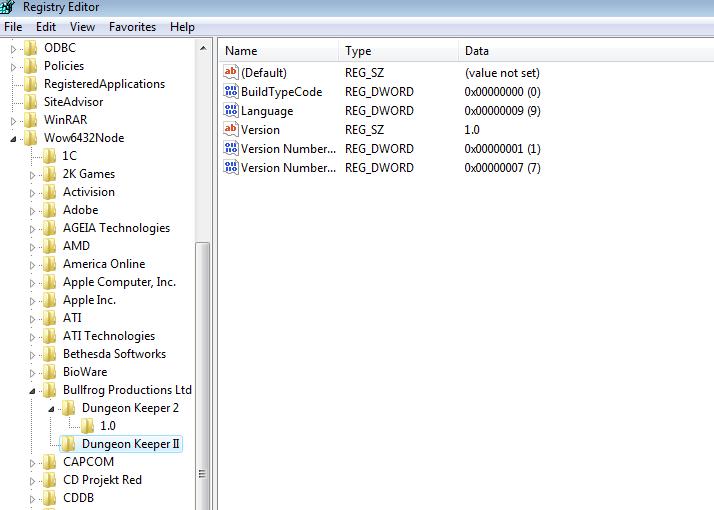Image resolution: width=714 pixels, height=510 pixels.
Task: Click the Registry Editor title bar icon
Action: (8, 7)
